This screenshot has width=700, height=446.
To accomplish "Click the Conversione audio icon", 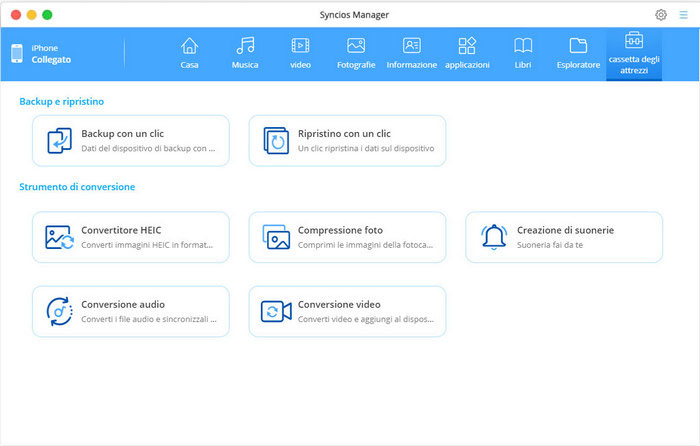I will 59,312.
